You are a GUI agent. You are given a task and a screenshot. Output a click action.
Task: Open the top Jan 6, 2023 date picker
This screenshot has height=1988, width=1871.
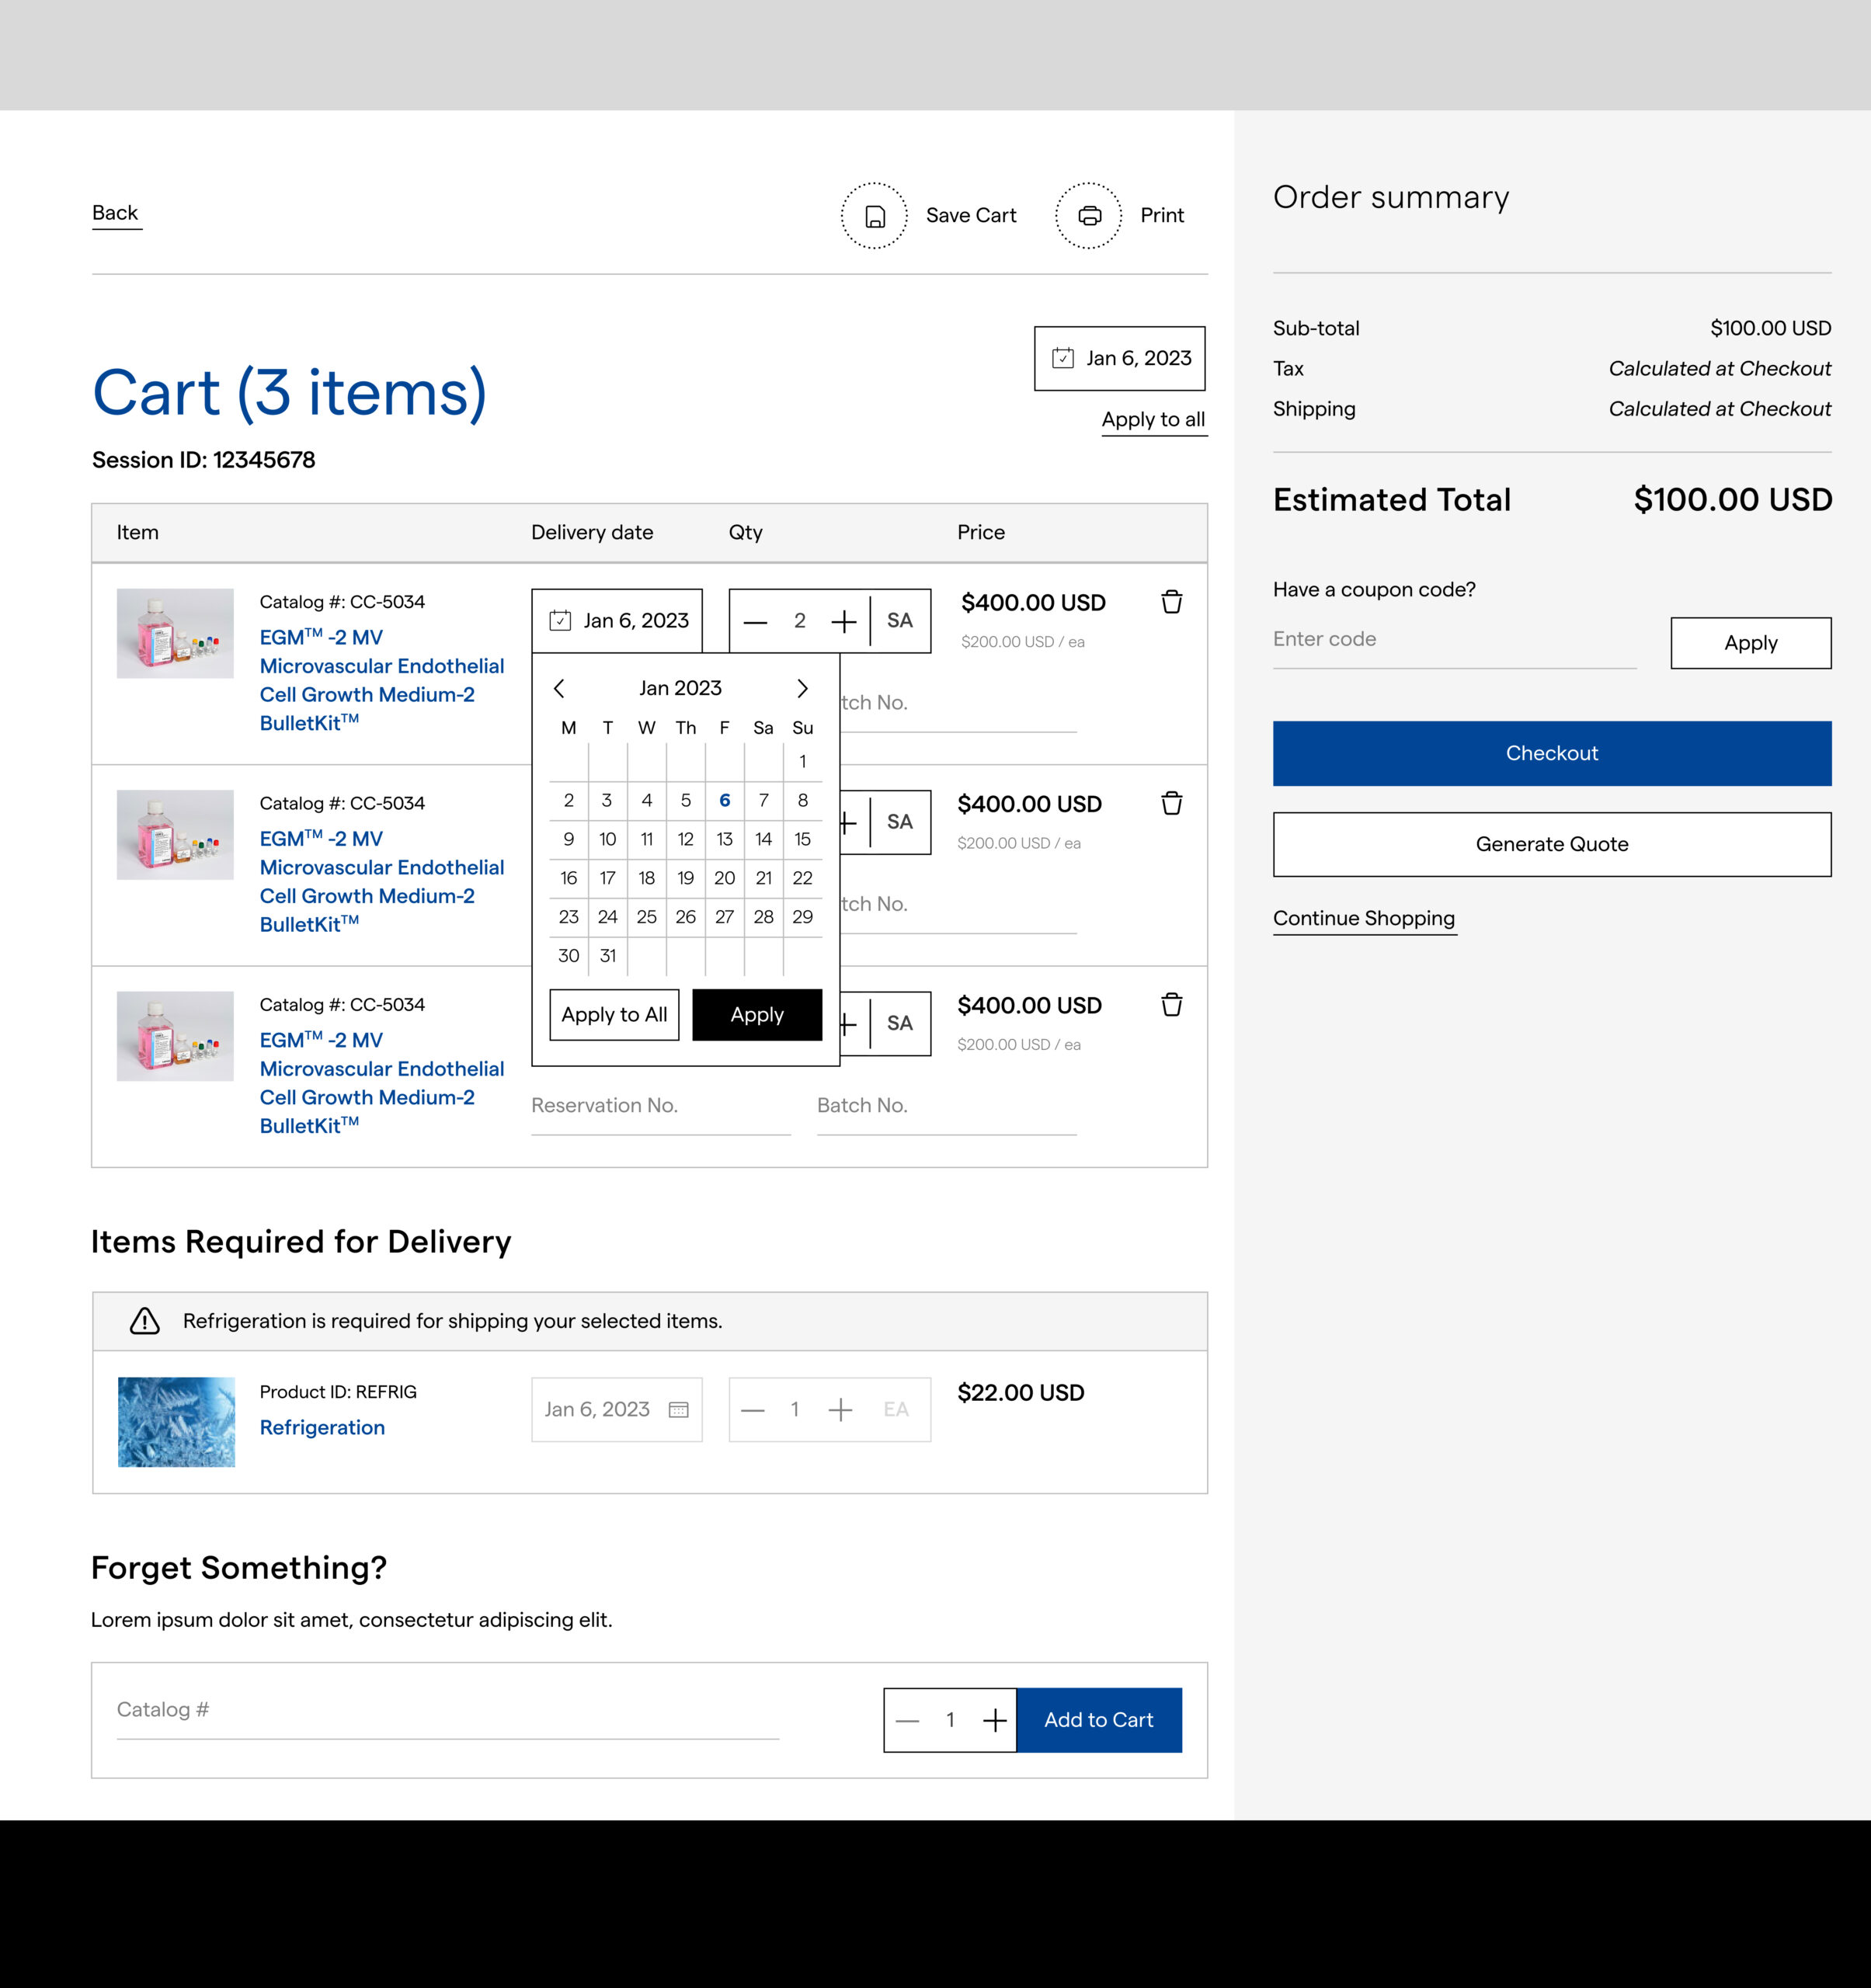[1119, 358]
